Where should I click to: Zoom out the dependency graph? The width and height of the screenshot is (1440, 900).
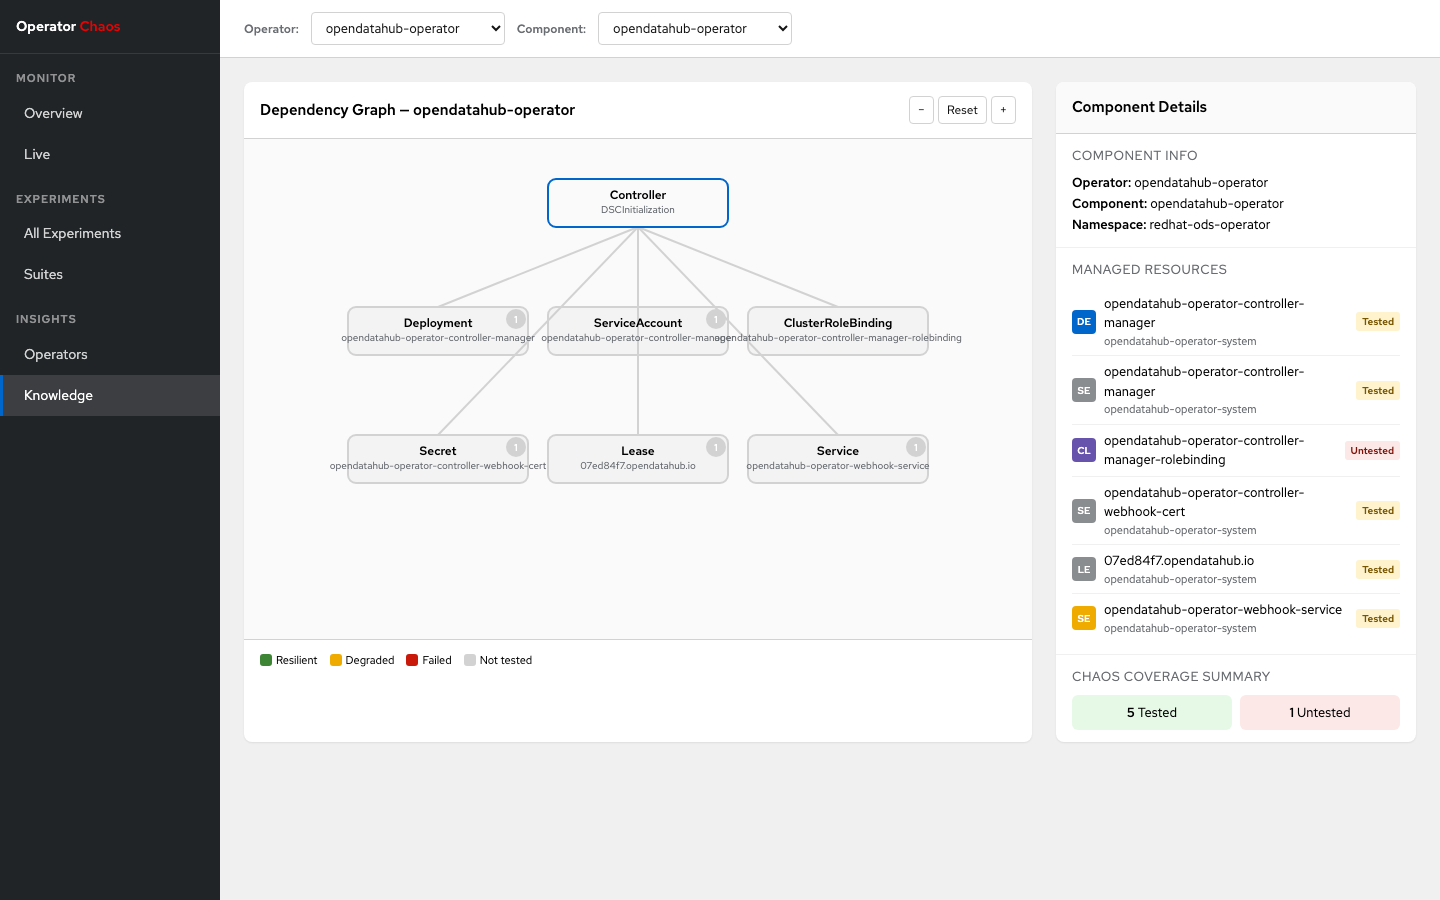pyautogui.click(x=921, y=110)
